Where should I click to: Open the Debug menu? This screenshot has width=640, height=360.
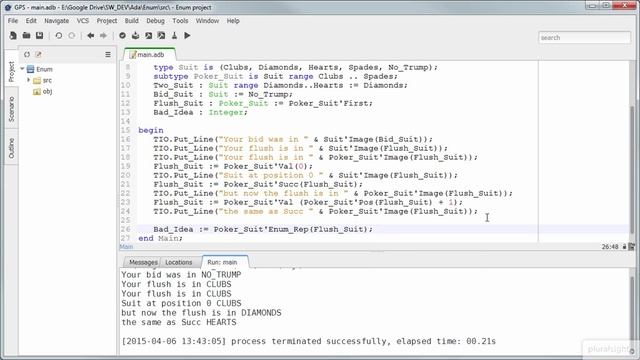point(156,21)
